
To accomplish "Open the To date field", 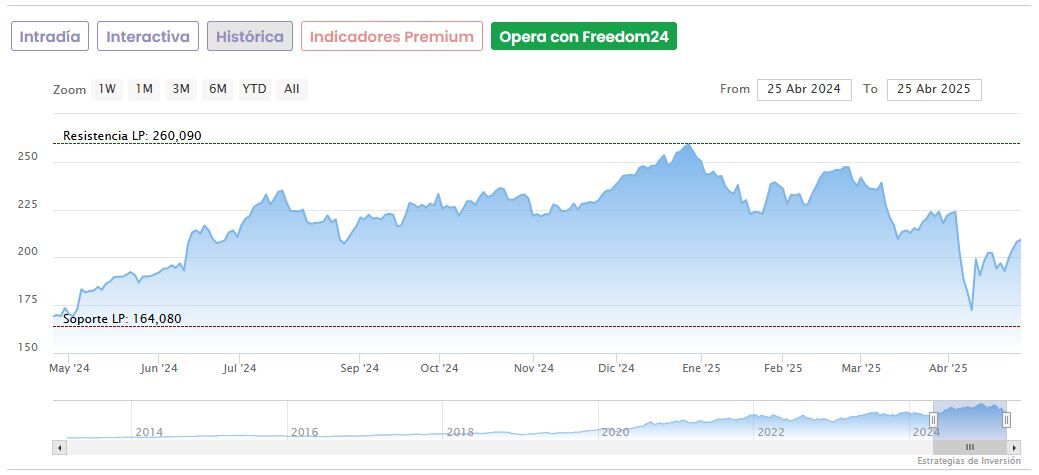I will [x=934, y=89].
